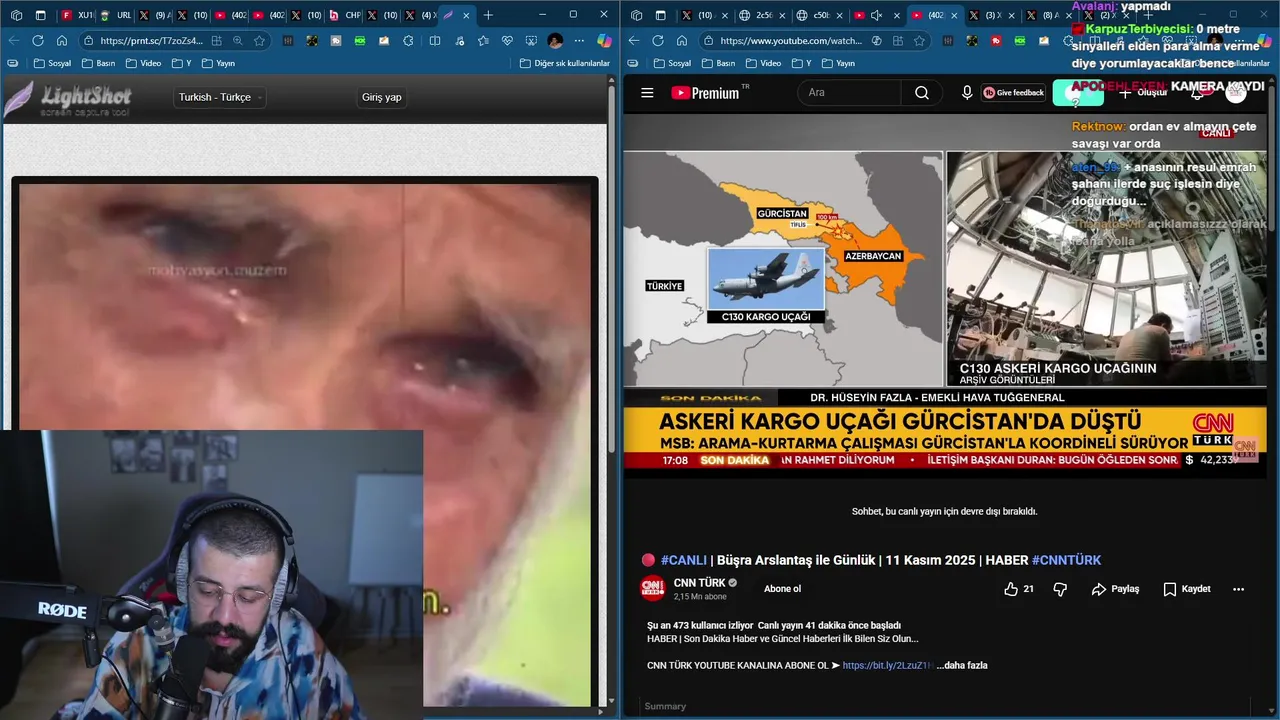The image size is (1280, 720).
Task: Open extensions puzzle icon in left browser
Action: tap(409, 41)
